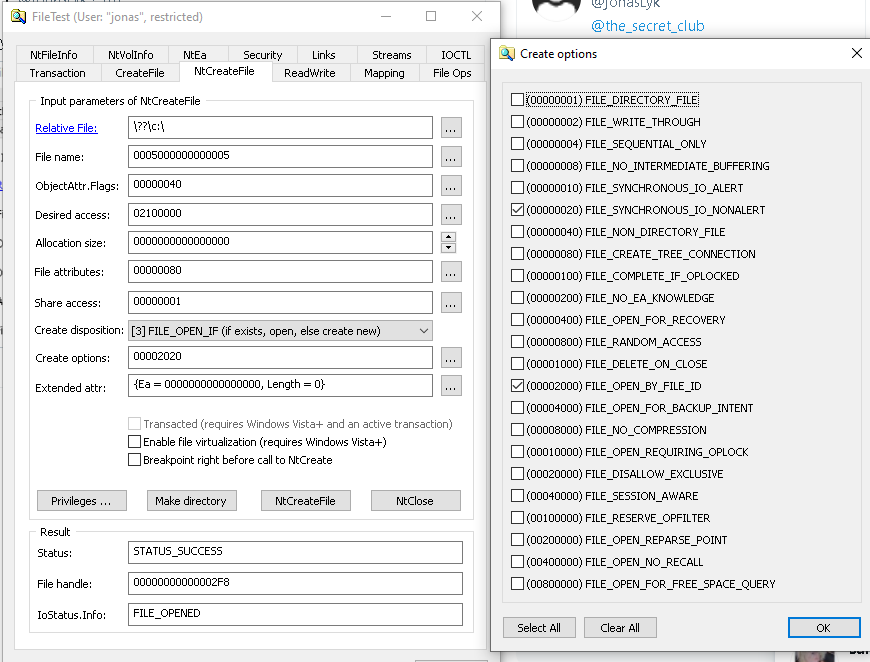Enable FILE_SESSION_AWARE checkbox

pos(517,496)
